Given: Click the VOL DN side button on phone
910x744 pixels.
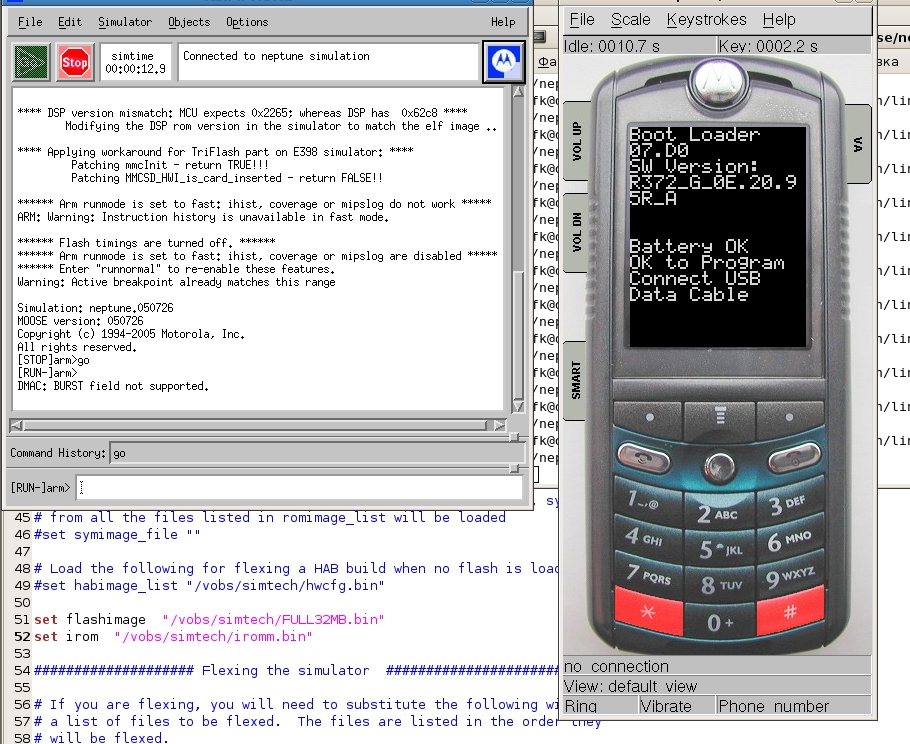Looking at the screenshot, I should click(x=576, y=232).
